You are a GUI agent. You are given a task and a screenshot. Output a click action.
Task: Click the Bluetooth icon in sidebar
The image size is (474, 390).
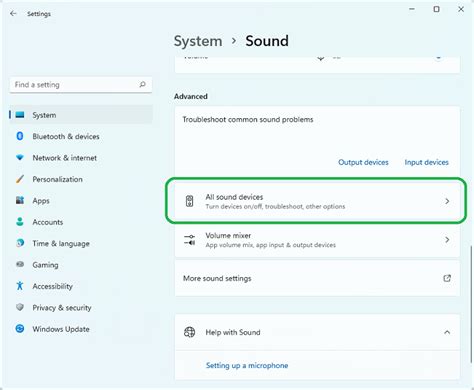click(x=20, y=136)
